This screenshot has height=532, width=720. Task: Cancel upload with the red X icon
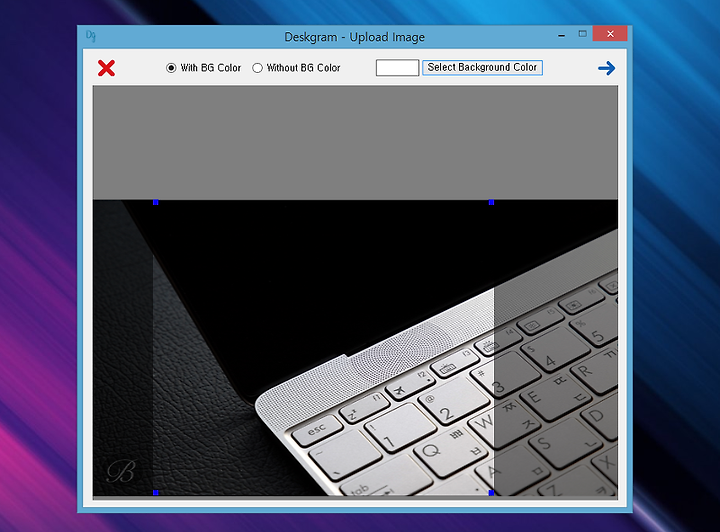106,68
